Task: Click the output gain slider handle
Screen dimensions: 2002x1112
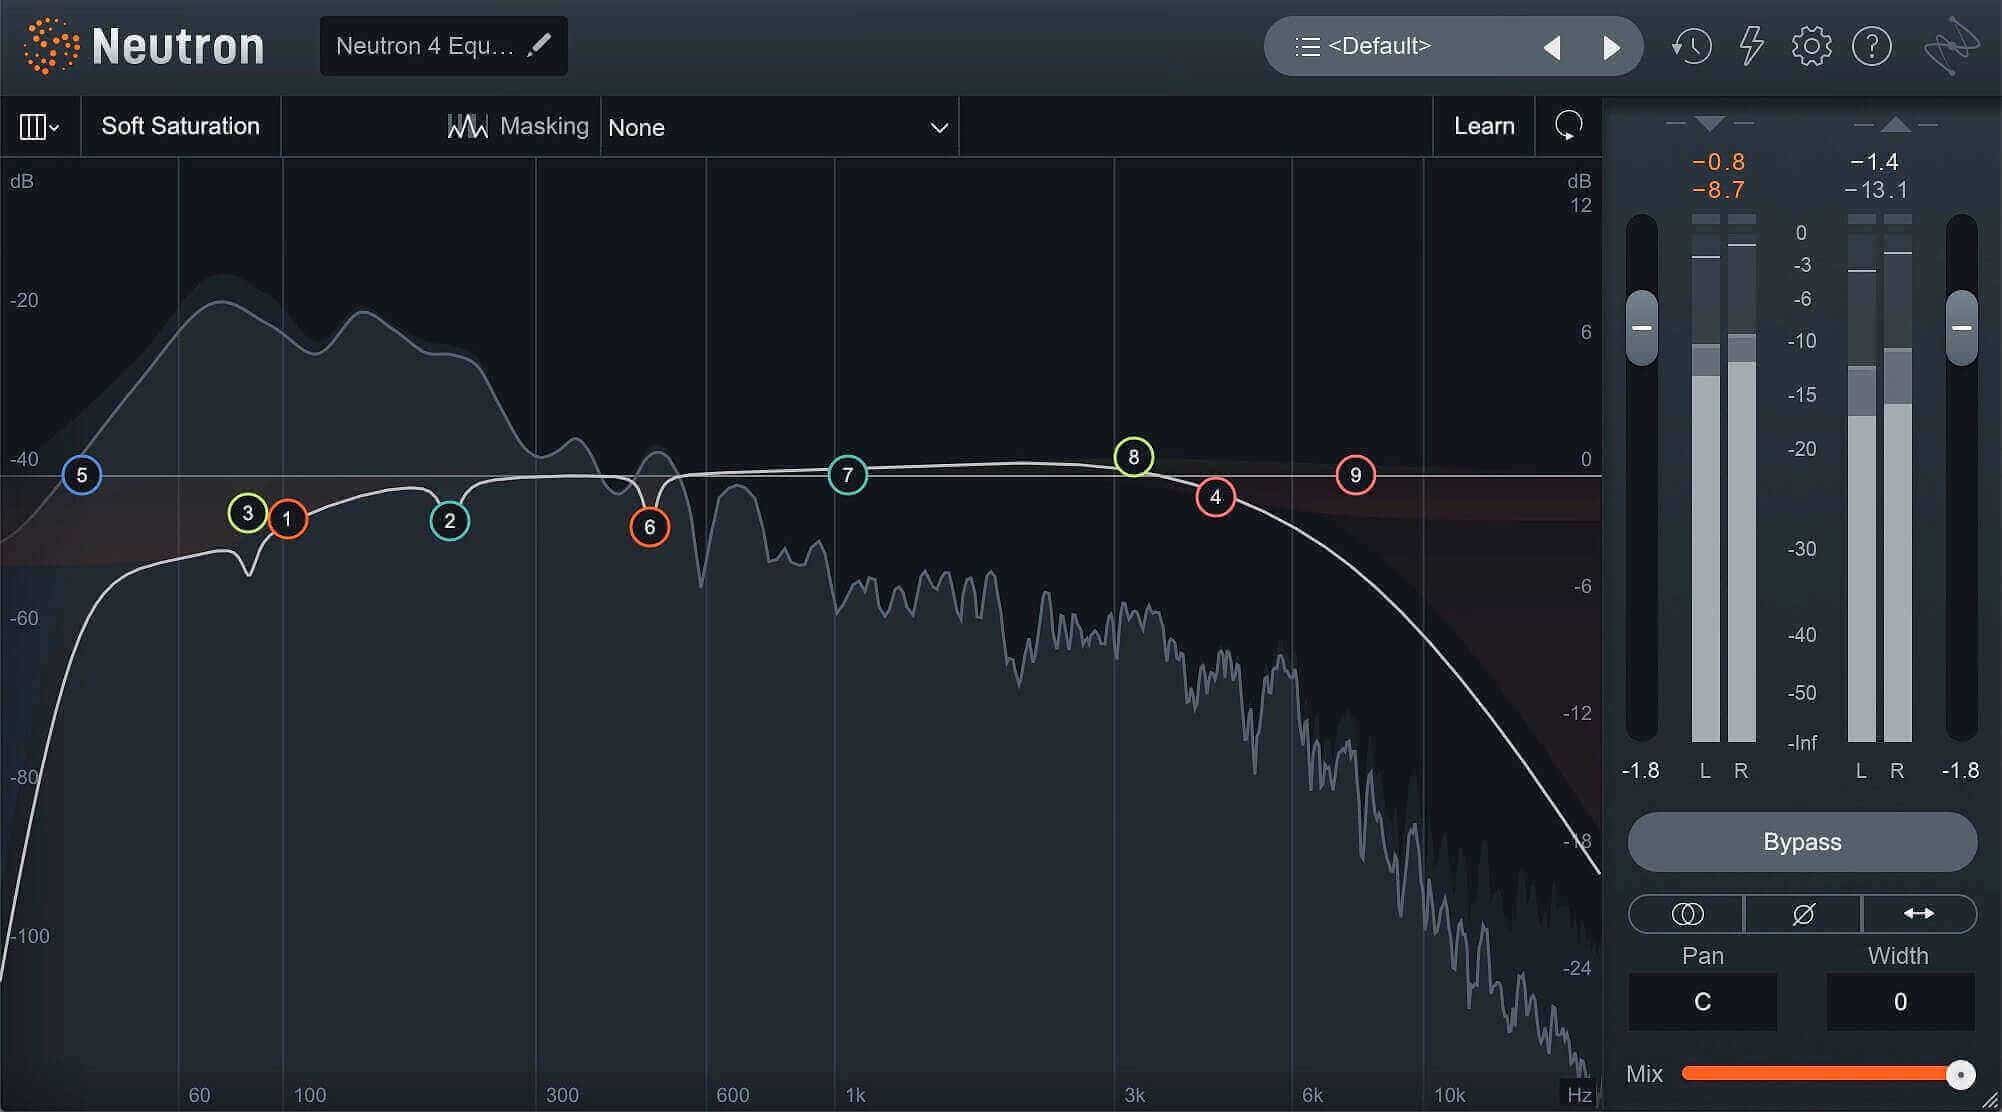Action: [1962, 328]
